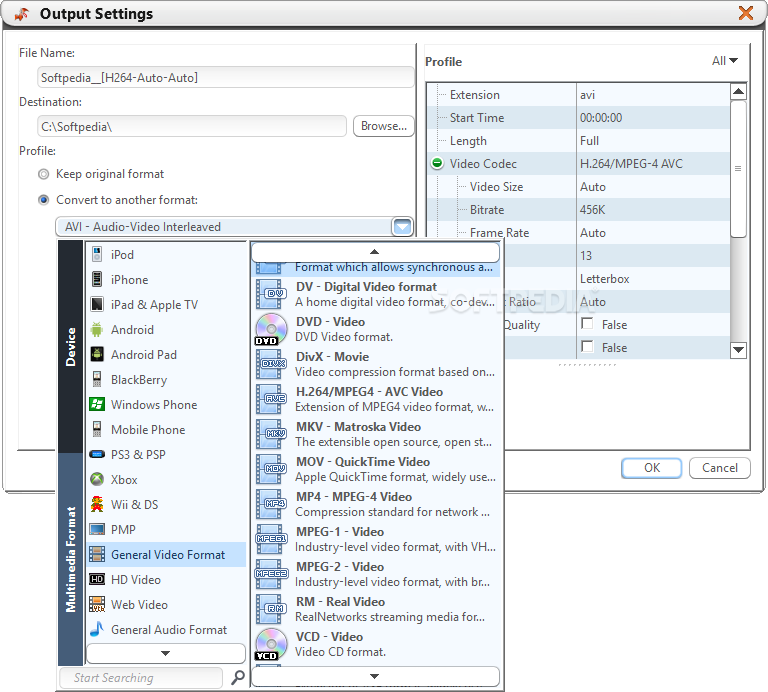Click the Video Codec value H.264/MPEG-4 AVC
Image resolution: width=768 pixels, height=692 pixels.
tap(631, 164)
